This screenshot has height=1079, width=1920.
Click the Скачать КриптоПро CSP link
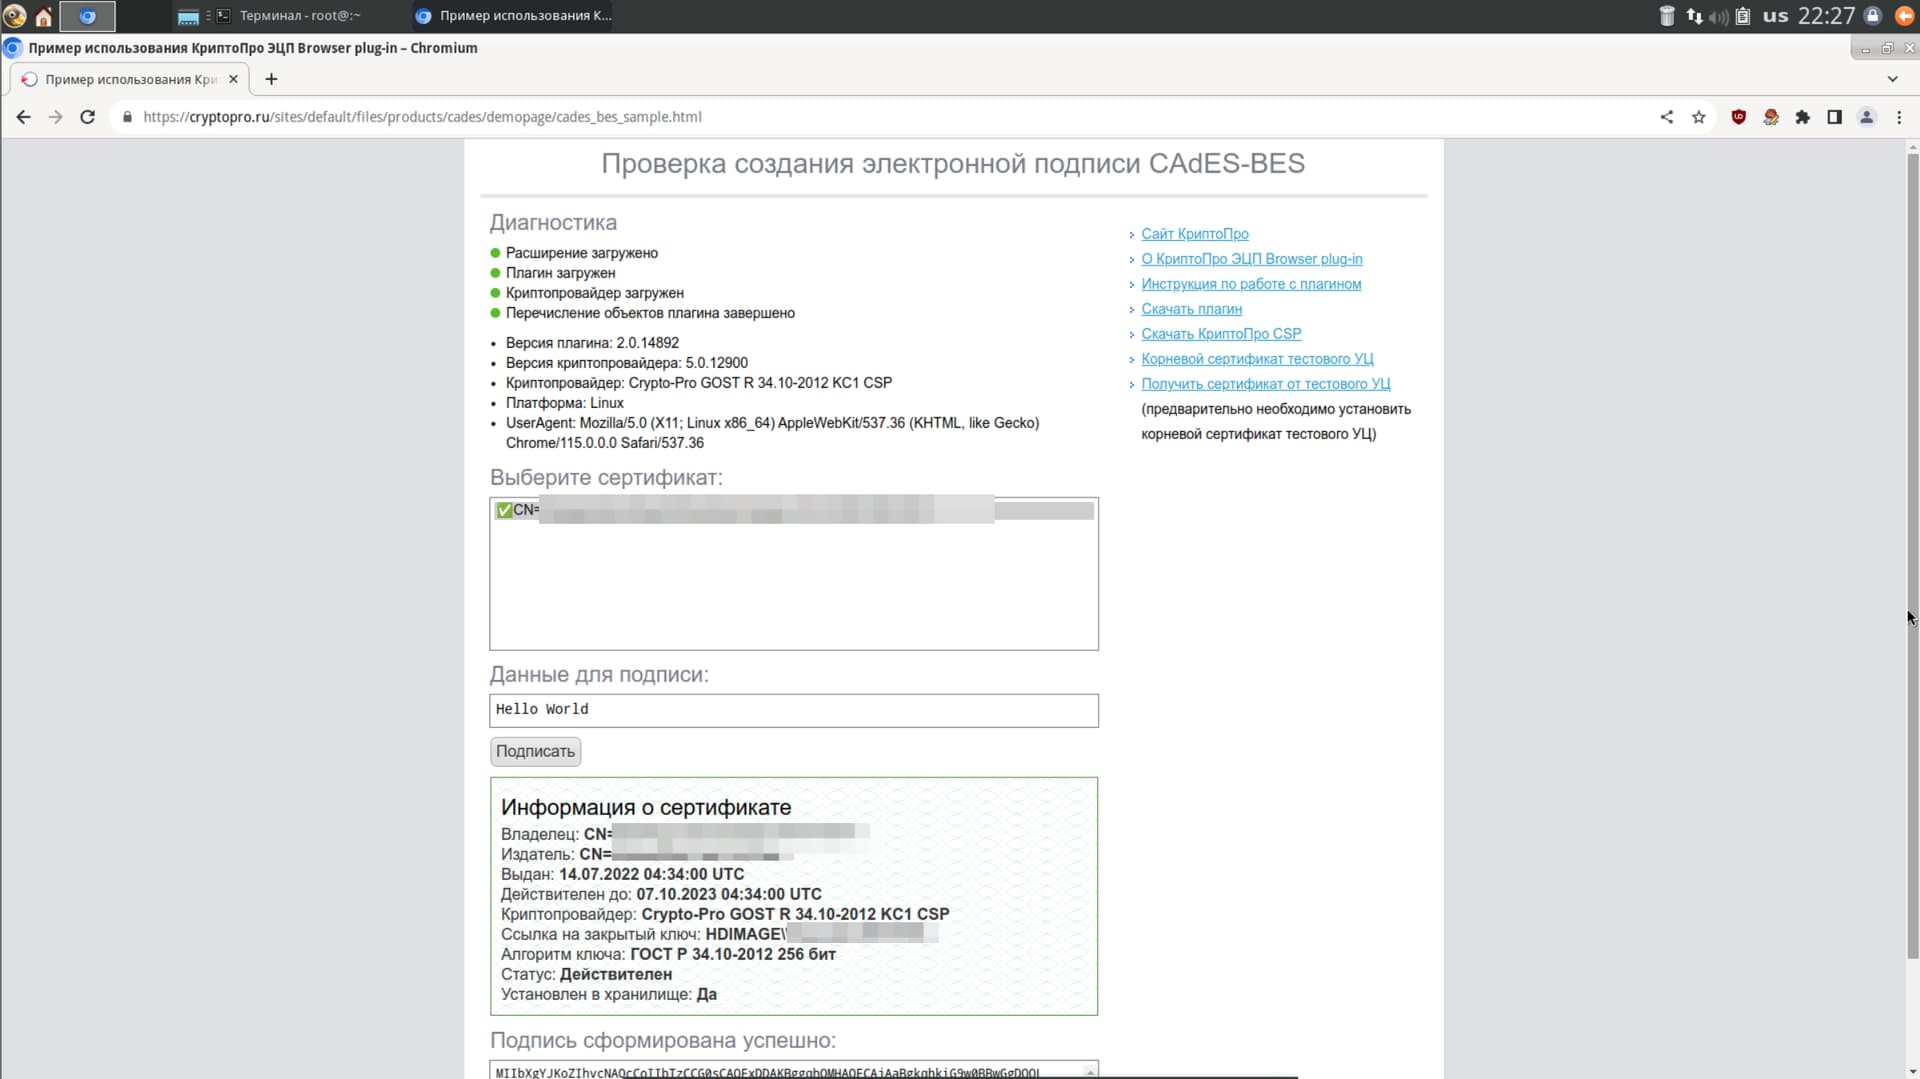[x=1221, y=334]
